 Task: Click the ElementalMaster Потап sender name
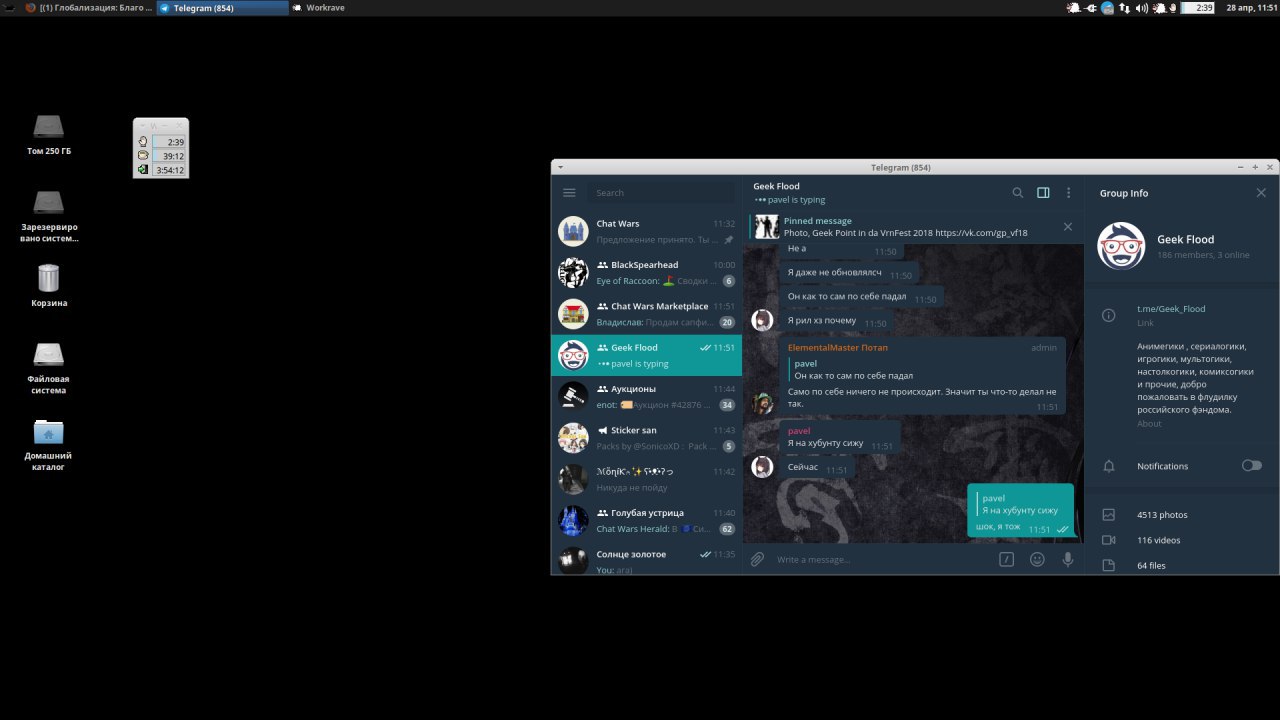click(837, 347)
